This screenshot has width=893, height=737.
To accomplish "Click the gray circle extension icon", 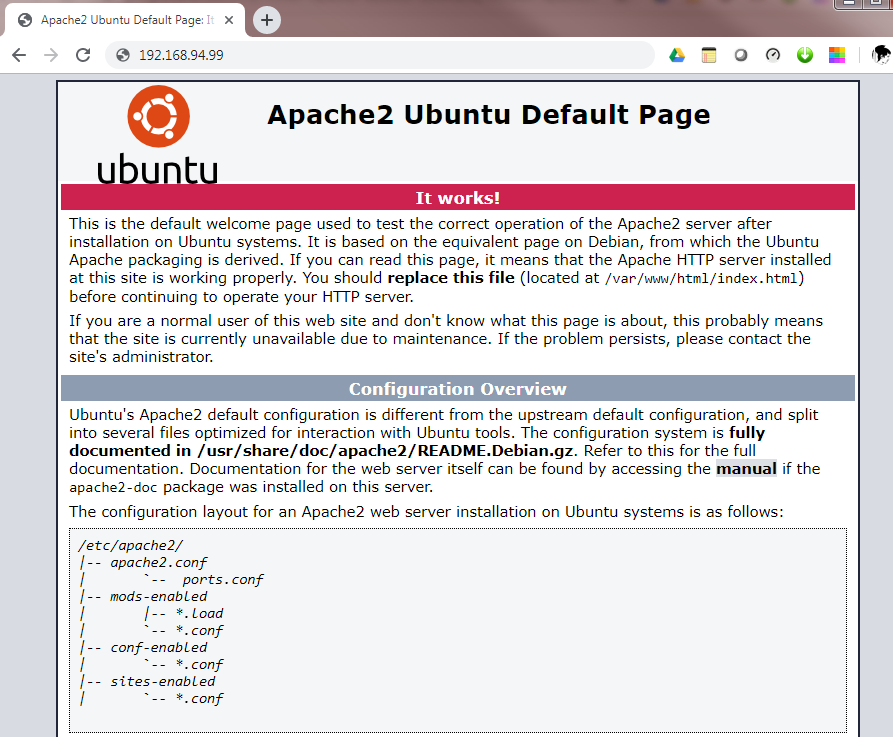I will click(x=741, y=55).
